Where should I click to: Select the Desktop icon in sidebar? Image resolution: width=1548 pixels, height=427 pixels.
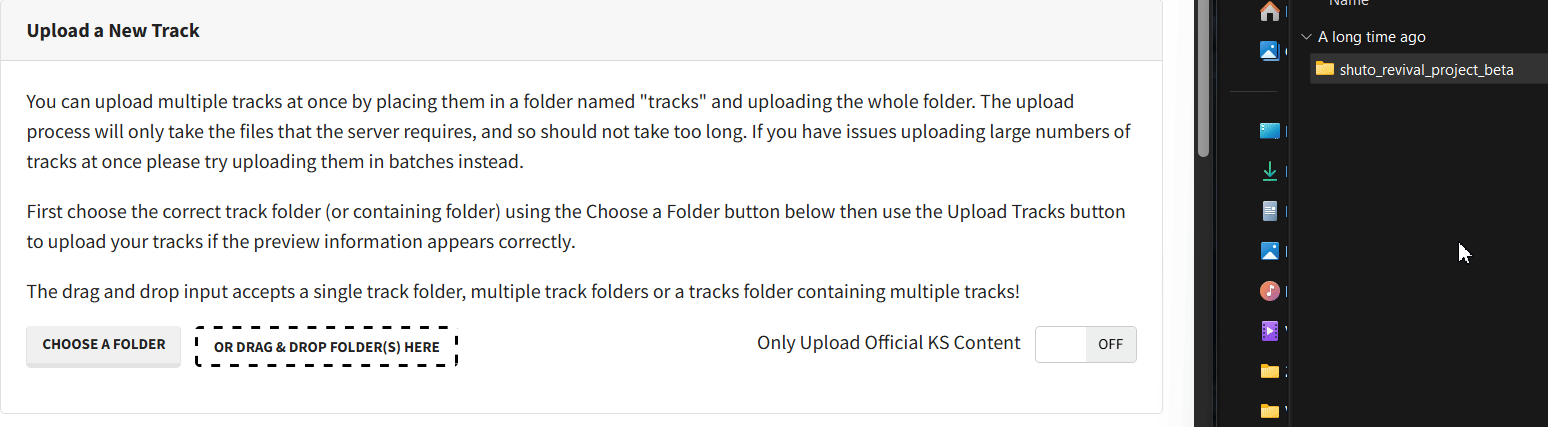click(x=1269, y=131)
